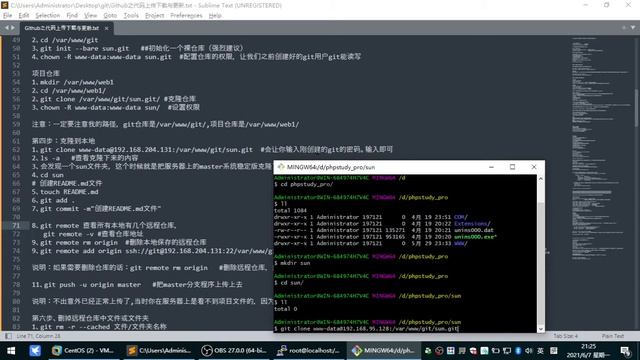Click unins000.exe entry in terminal listing

coord(475,237)
